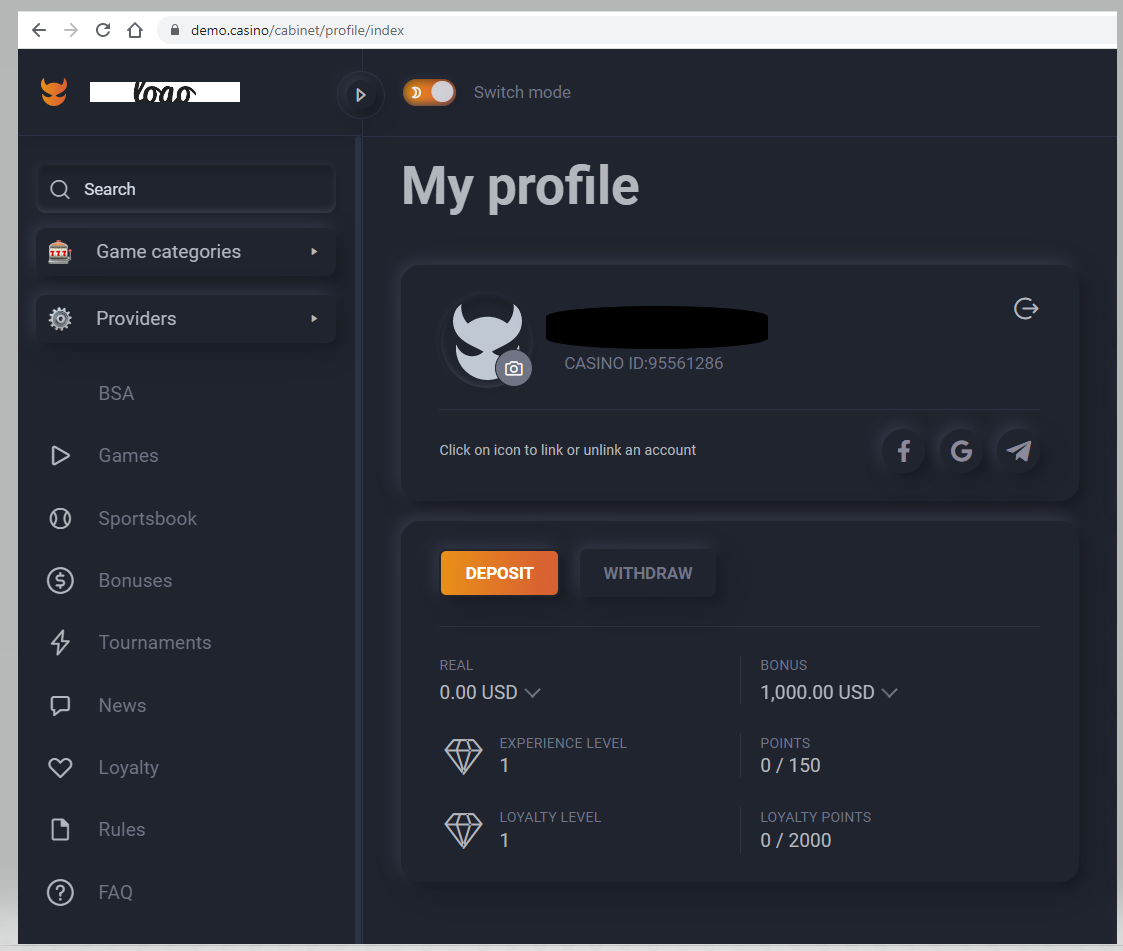Open the BONUS balance currency dropdown

tap(889, 692)
